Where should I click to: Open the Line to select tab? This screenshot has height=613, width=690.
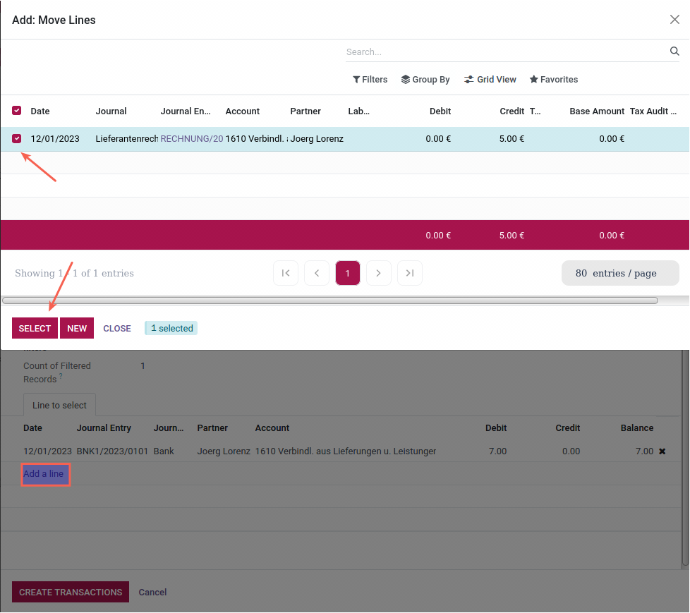point(60,405)
